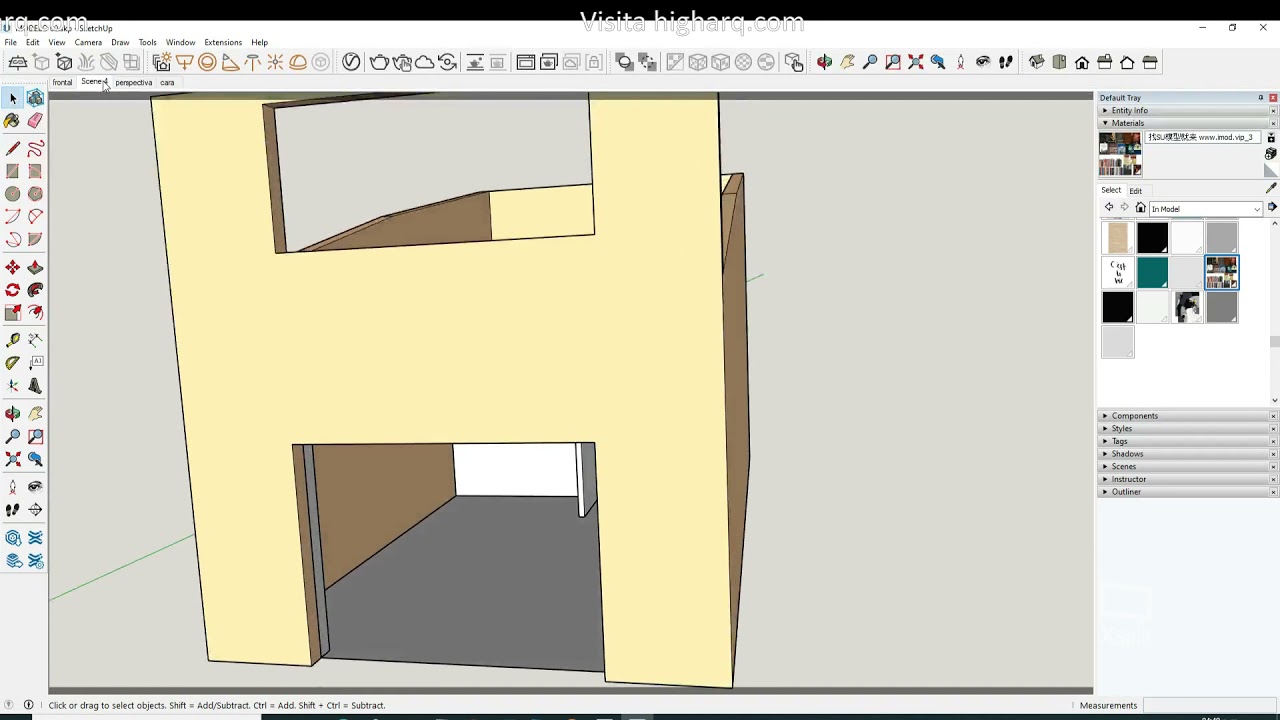The image size is (1280, 720).
Task: Select the arrow Select tool
Action: (x=13, y=98)
